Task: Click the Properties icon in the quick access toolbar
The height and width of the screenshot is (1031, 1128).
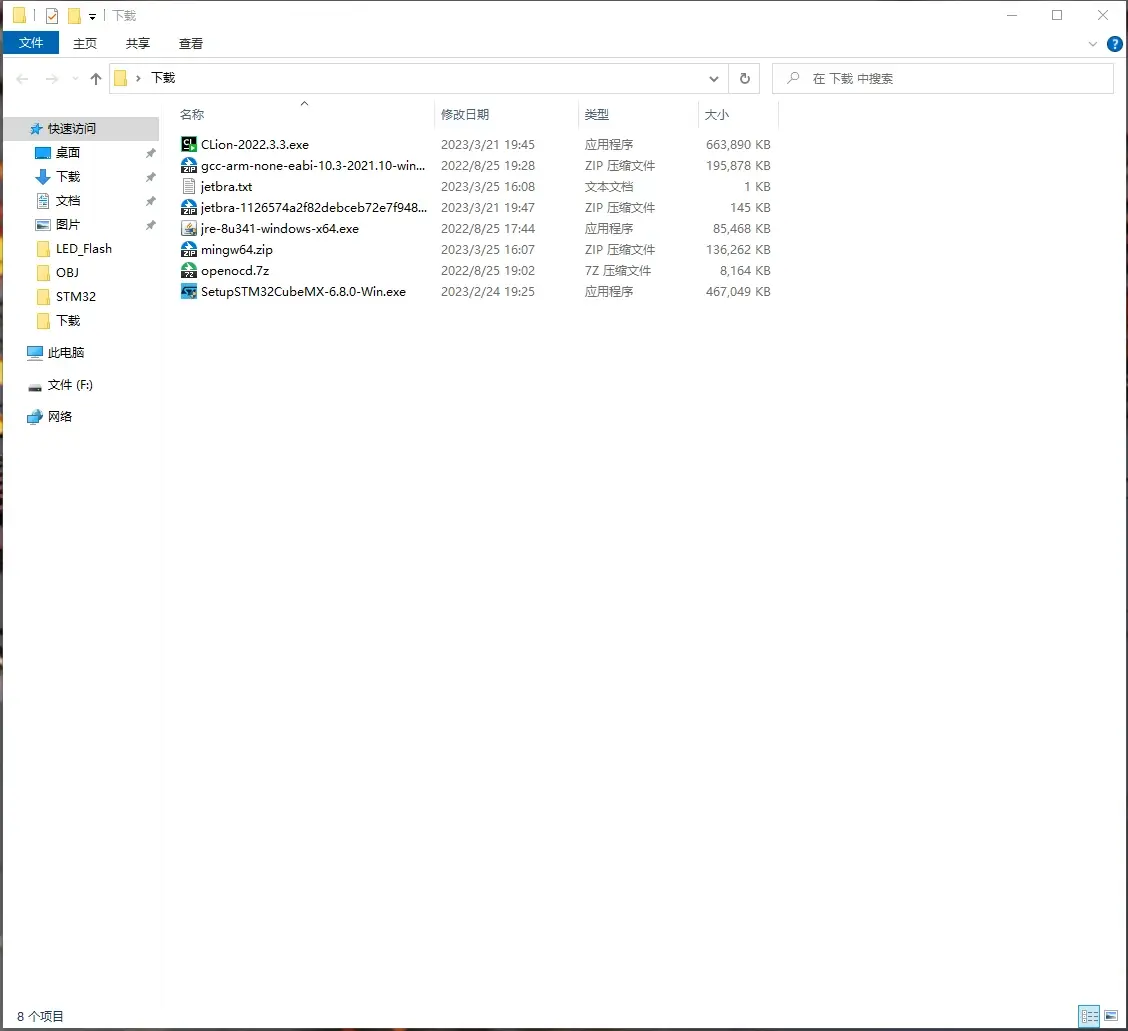Action: click(x=52, y=15)
